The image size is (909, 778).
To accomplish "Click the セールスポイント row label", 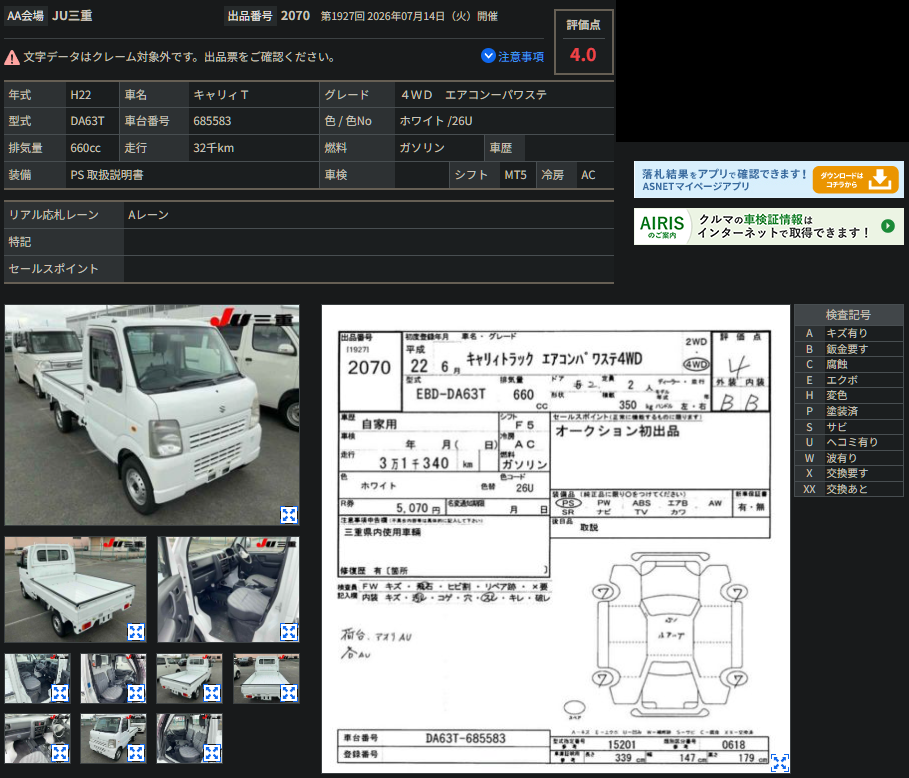I will (53, 269).
